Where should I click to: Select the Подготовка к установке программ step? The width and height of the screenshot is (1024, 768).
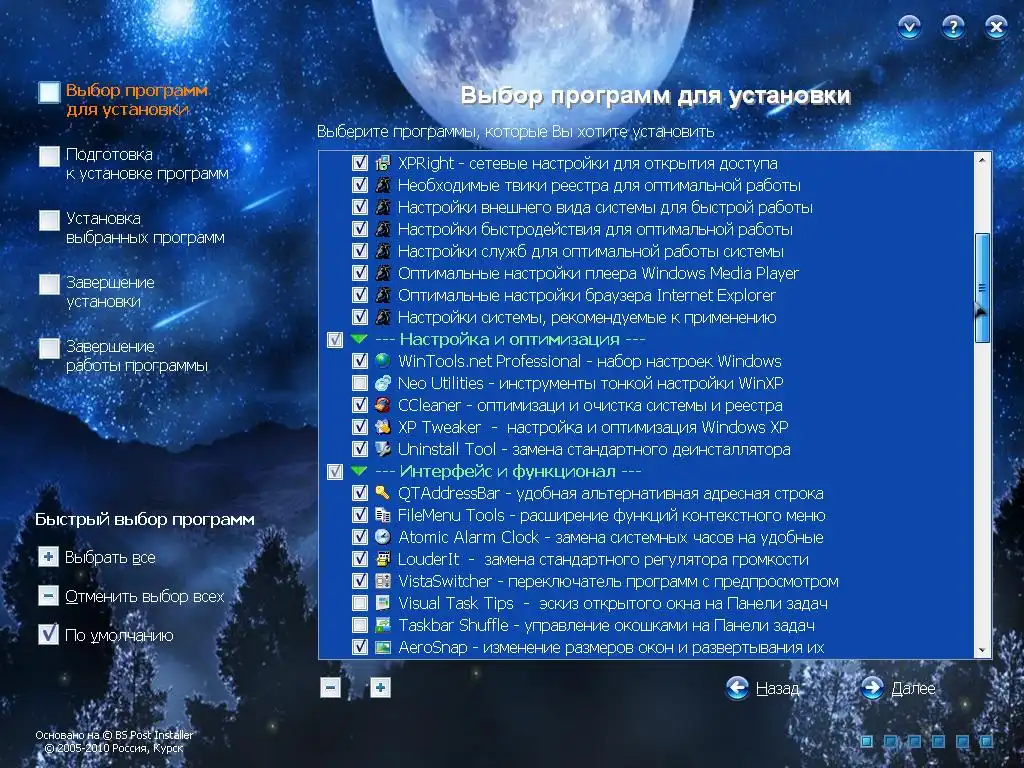pyautogui.click(x=134, y=164)
